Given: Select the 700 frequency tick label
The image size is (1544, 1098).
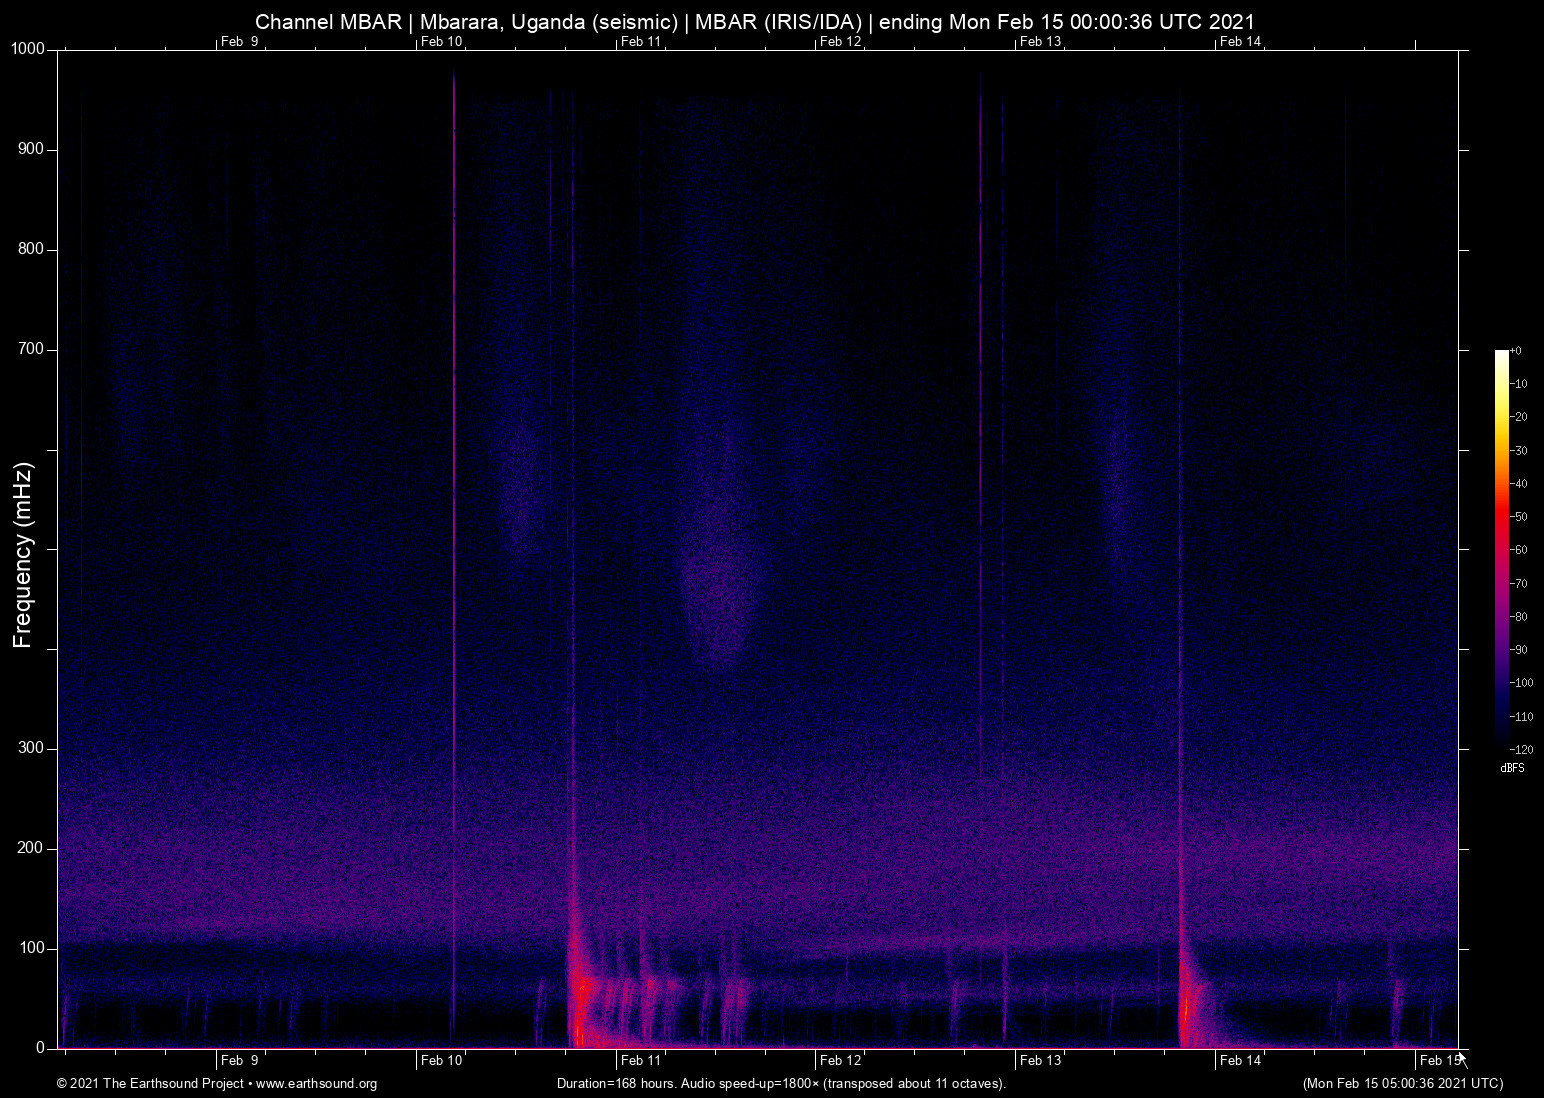Looking at the screenshot, I should click(x=32, y=349).
